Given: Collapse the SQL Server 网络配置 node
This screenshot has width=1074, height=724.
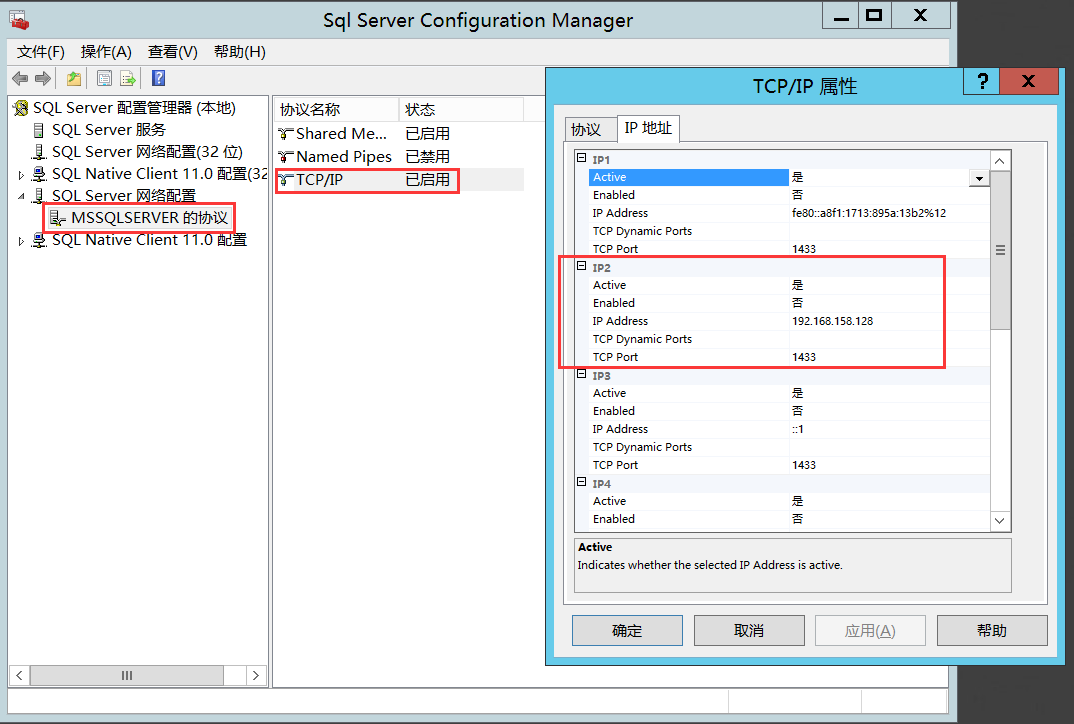Looking at the screenshot, I should tap(21, 197).
